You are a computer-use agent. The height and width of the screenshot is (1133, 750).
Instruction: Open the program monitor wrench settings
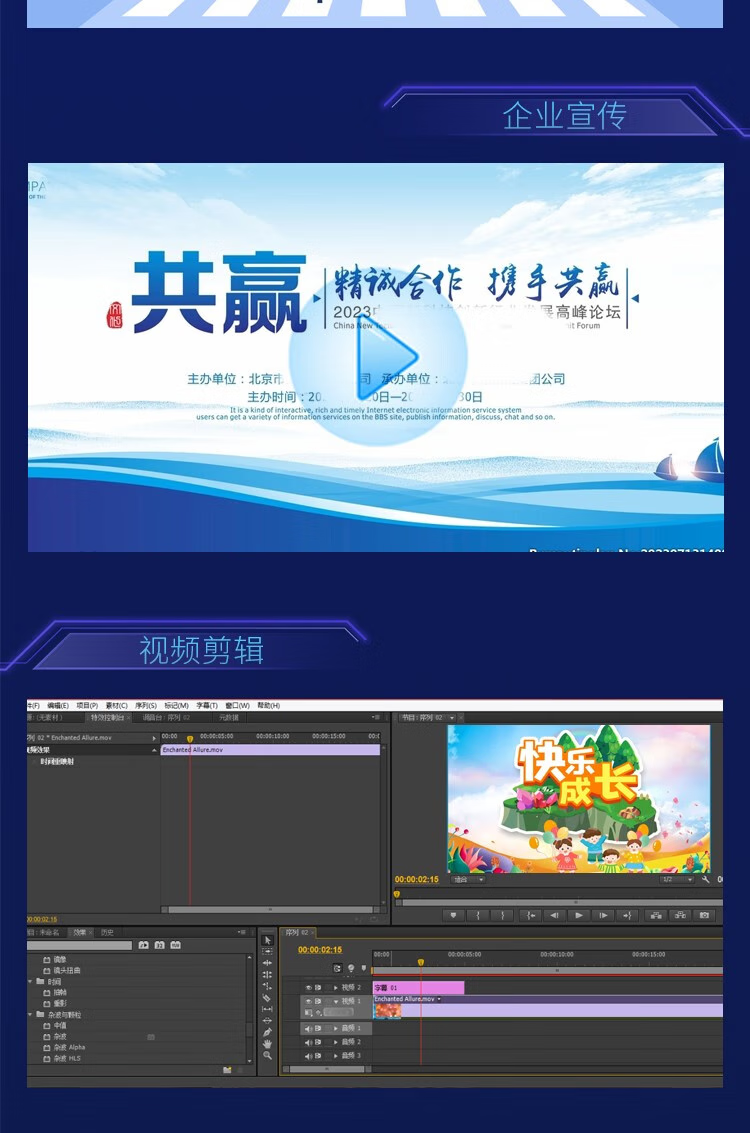pos(706,879)
